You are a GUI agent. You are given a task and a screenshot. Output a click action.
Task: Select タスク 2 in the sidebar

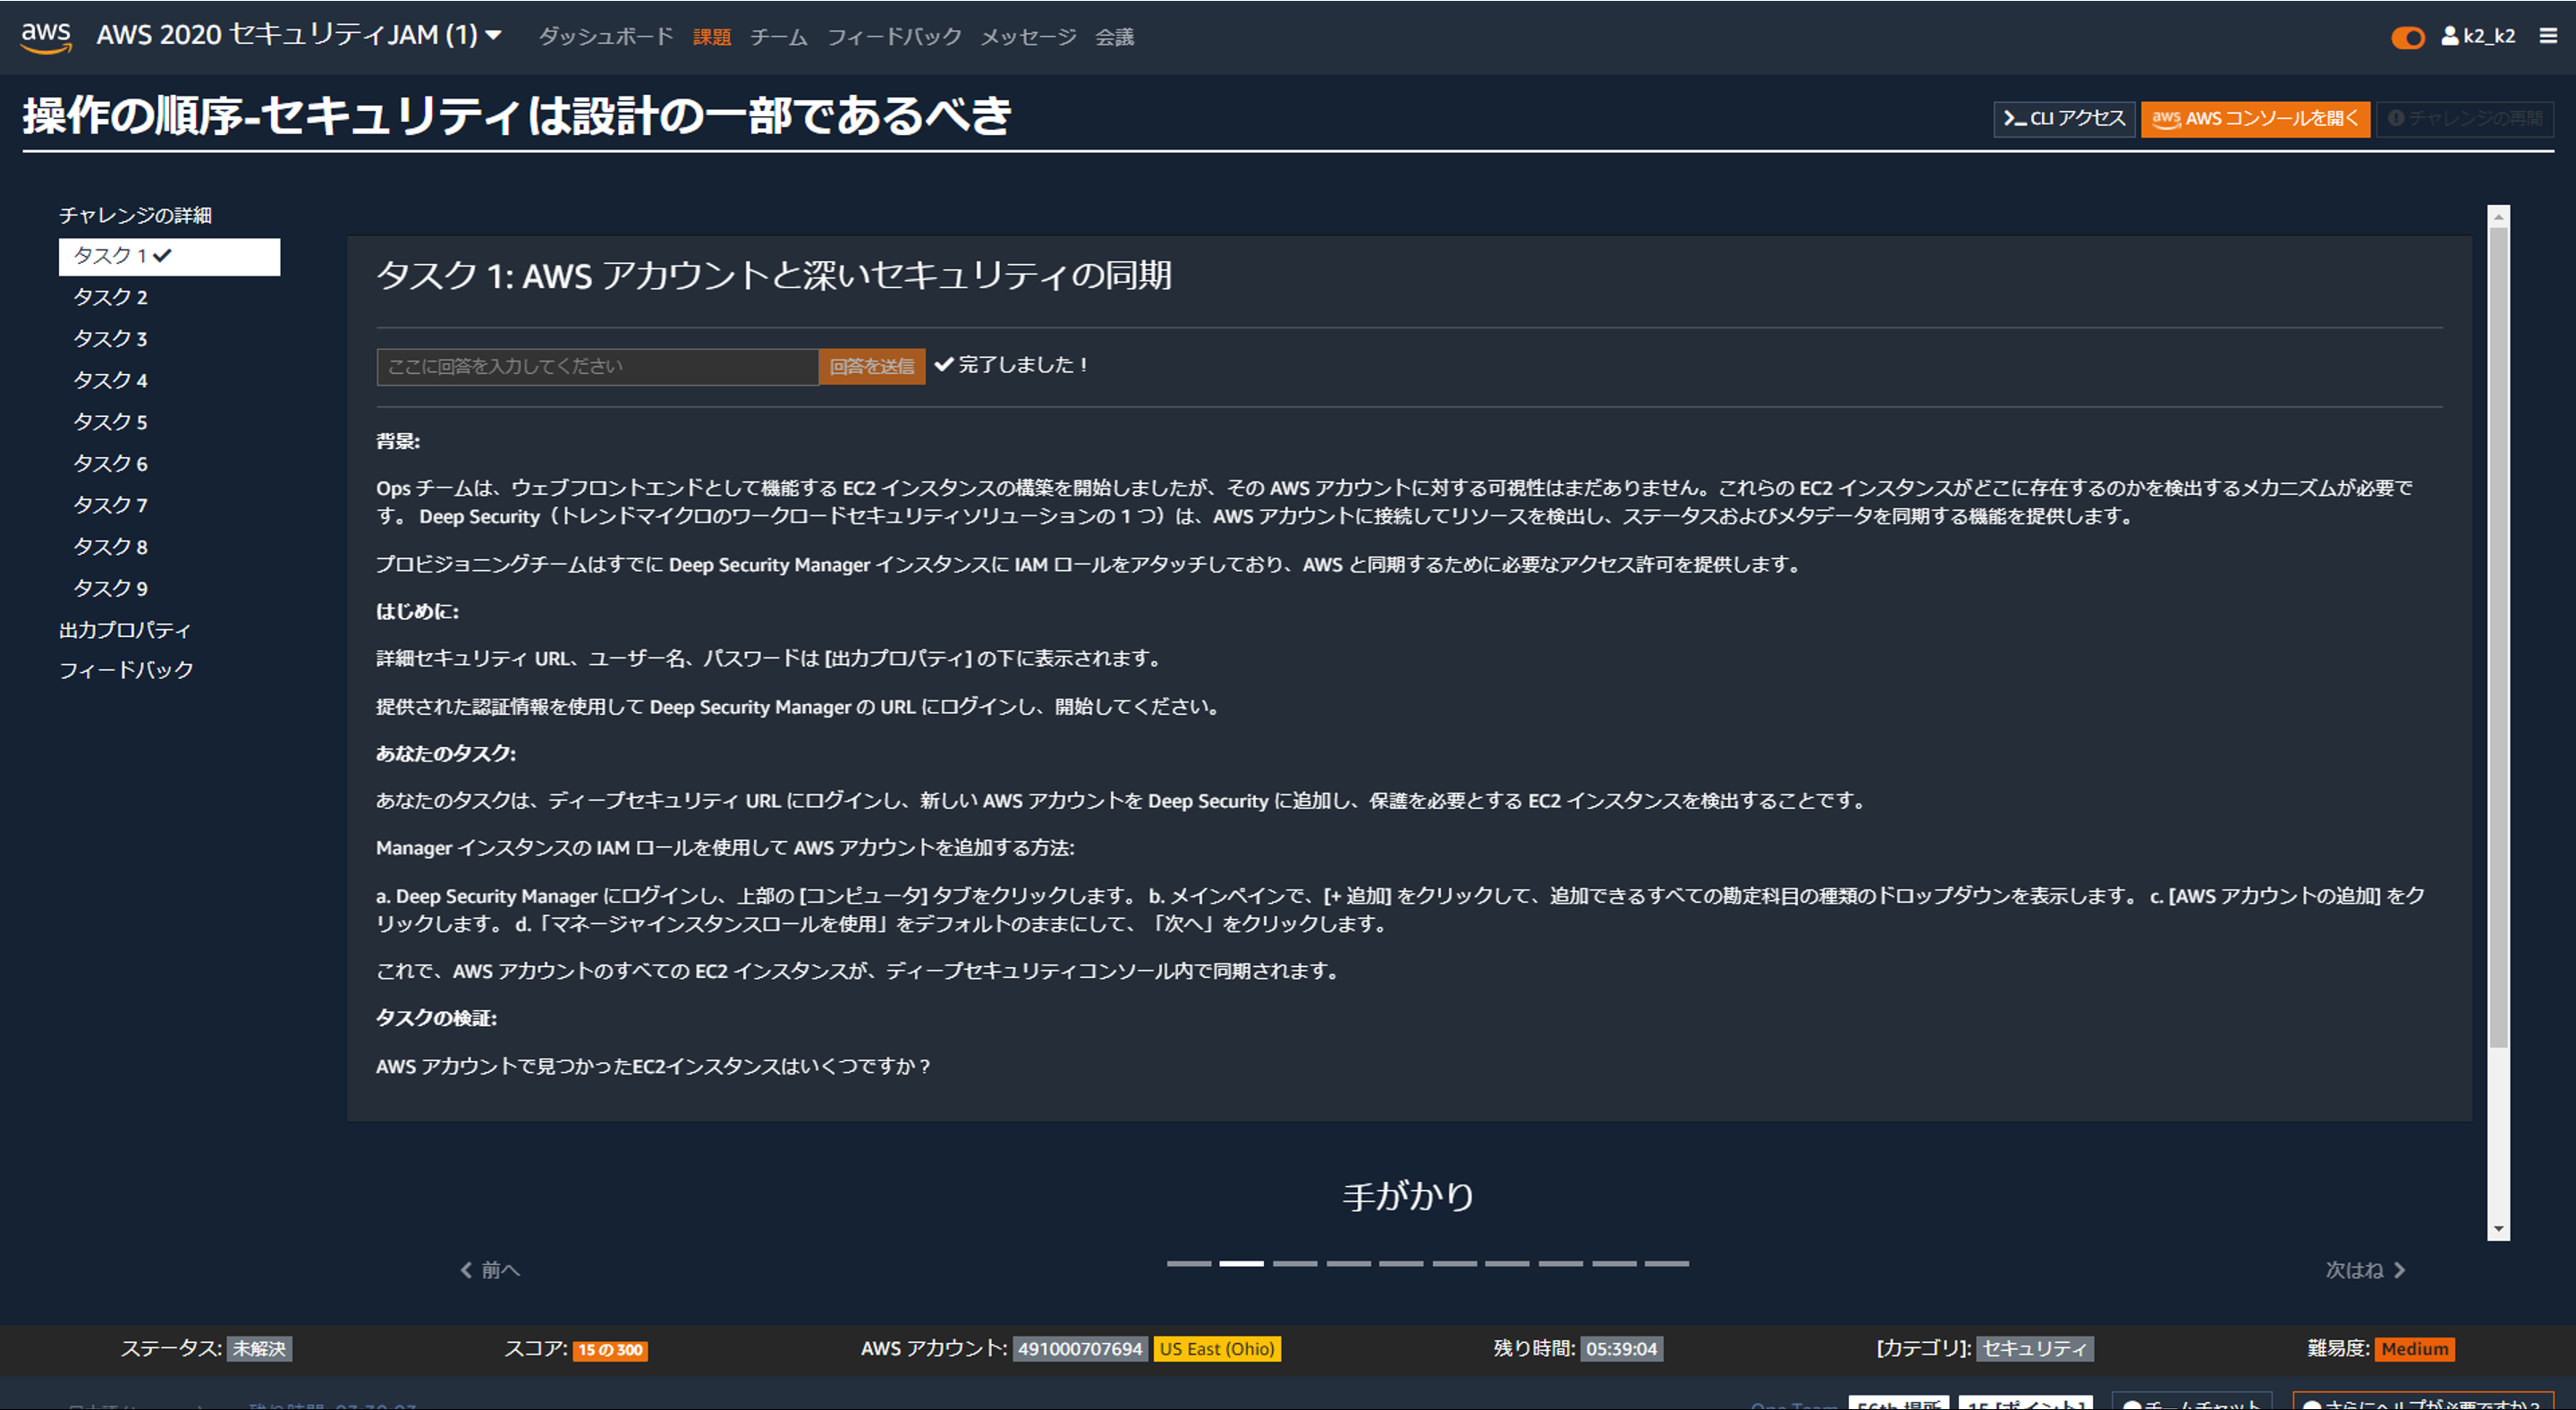[110, 297]
